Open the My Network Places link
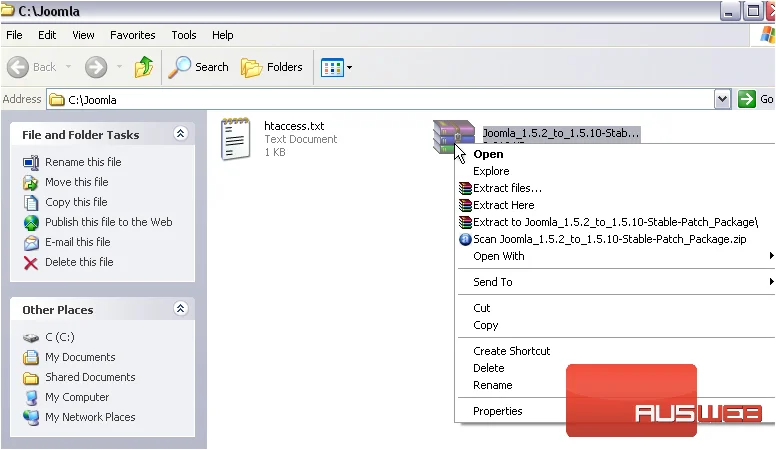Image resolution: width=776 pixels, height=450 pixels. coord(90,417)
